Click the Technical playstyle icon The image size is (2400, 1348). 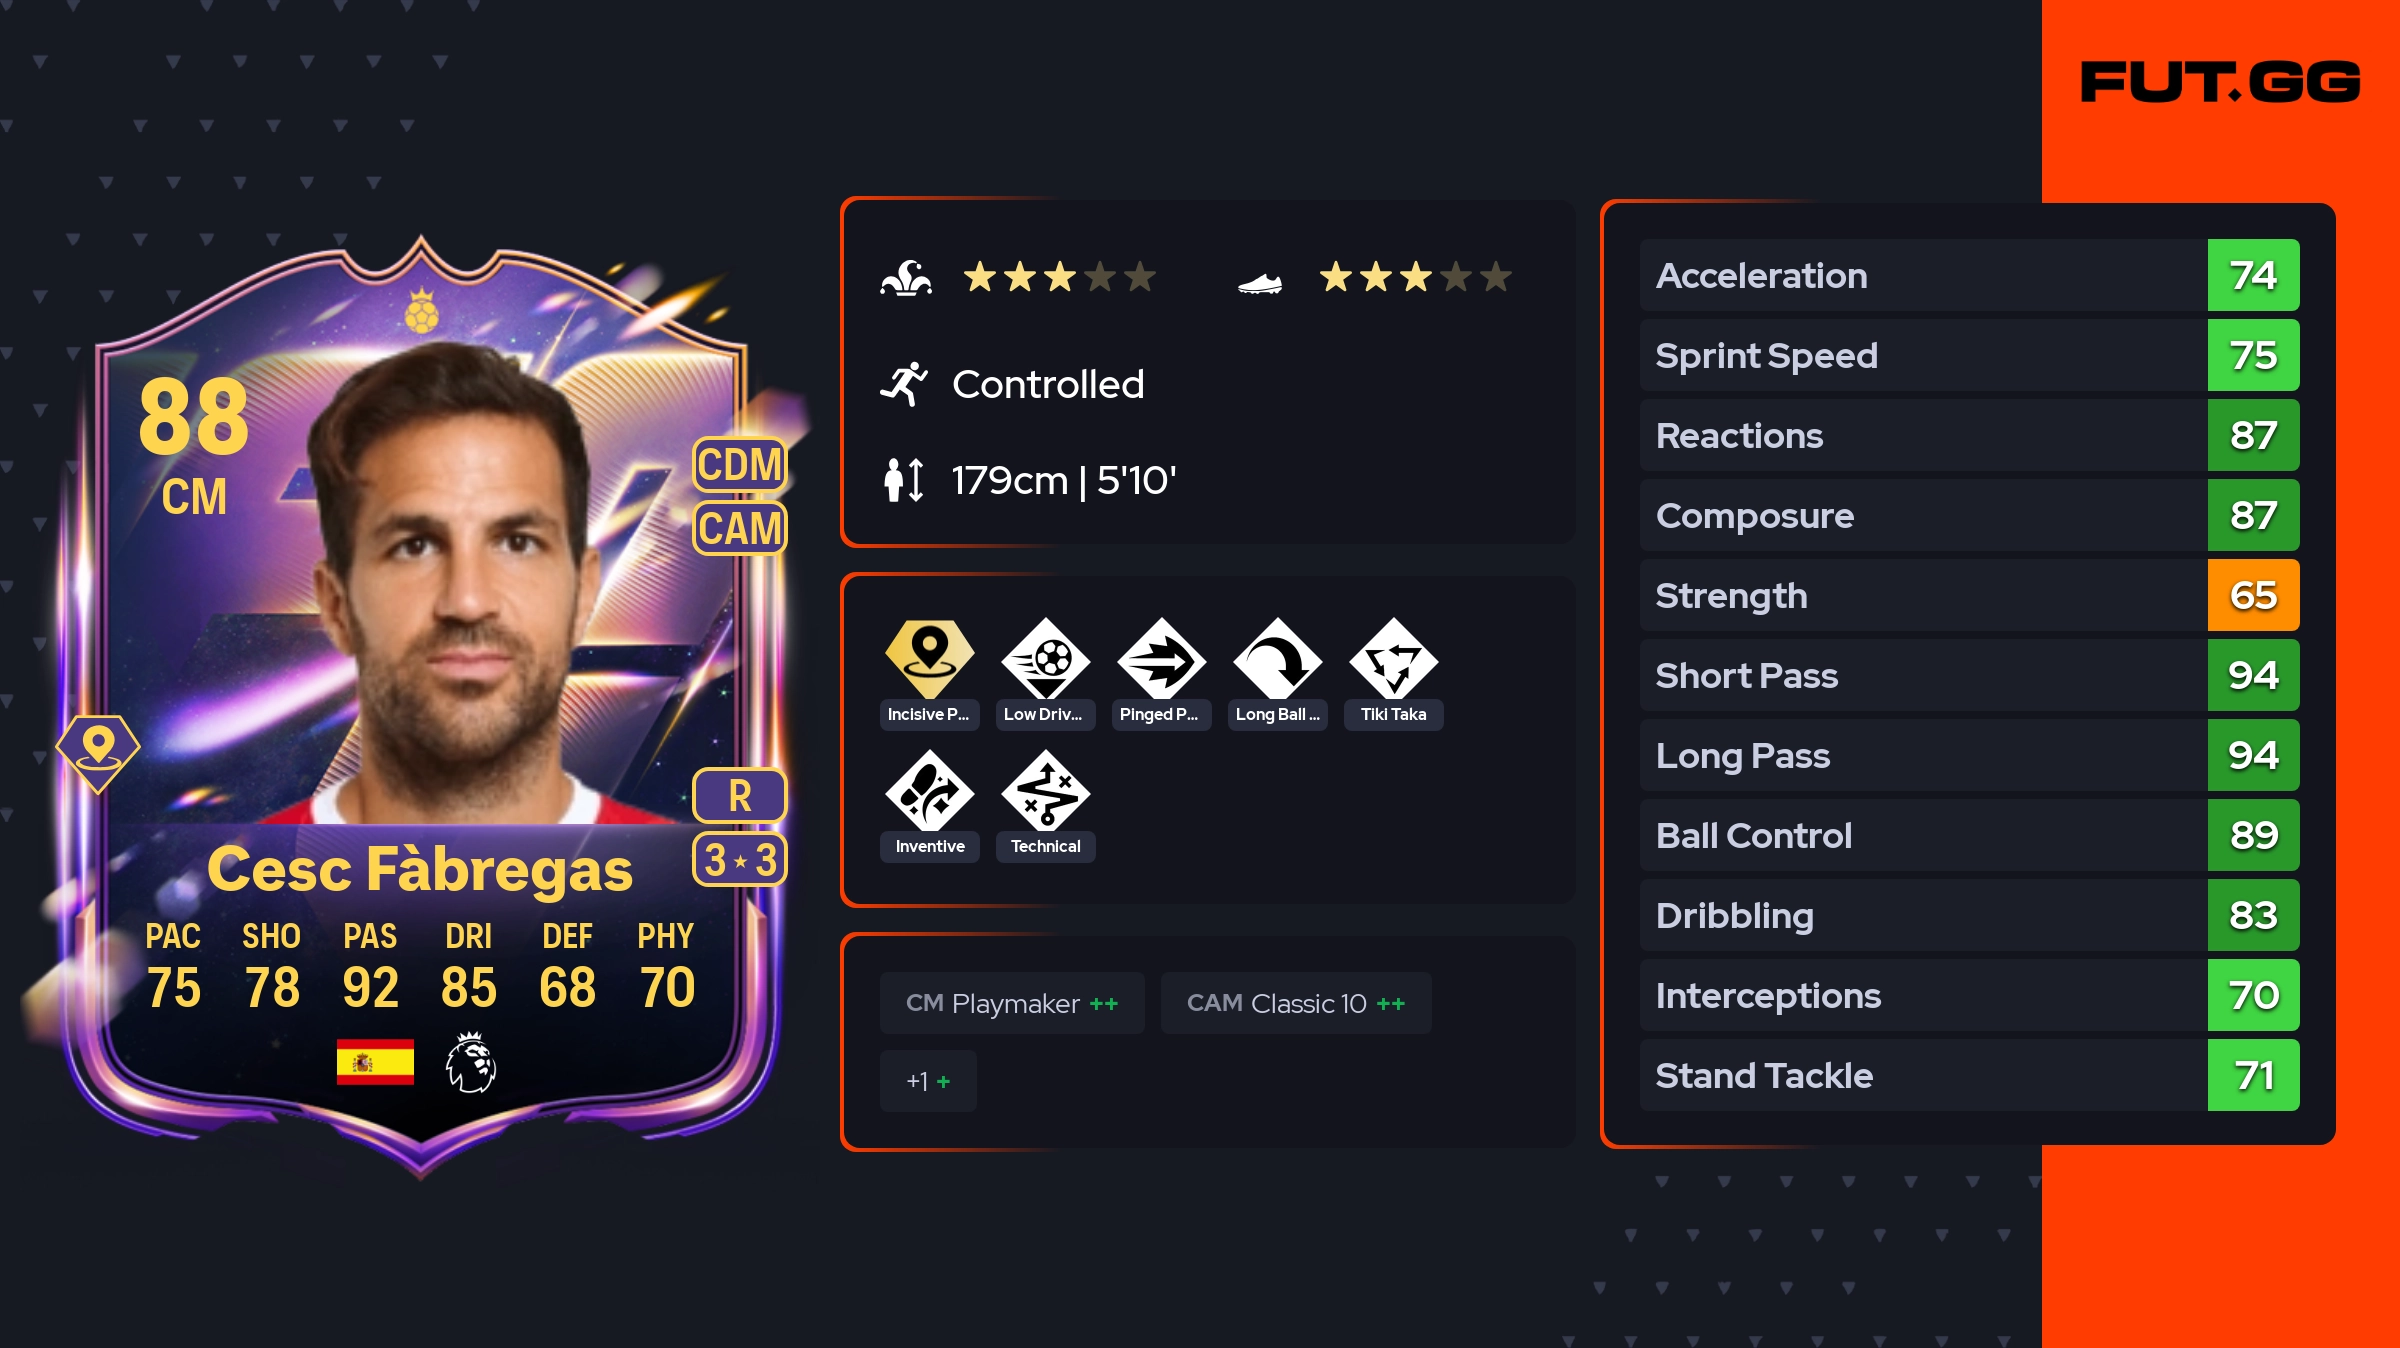pos(1045,791)
